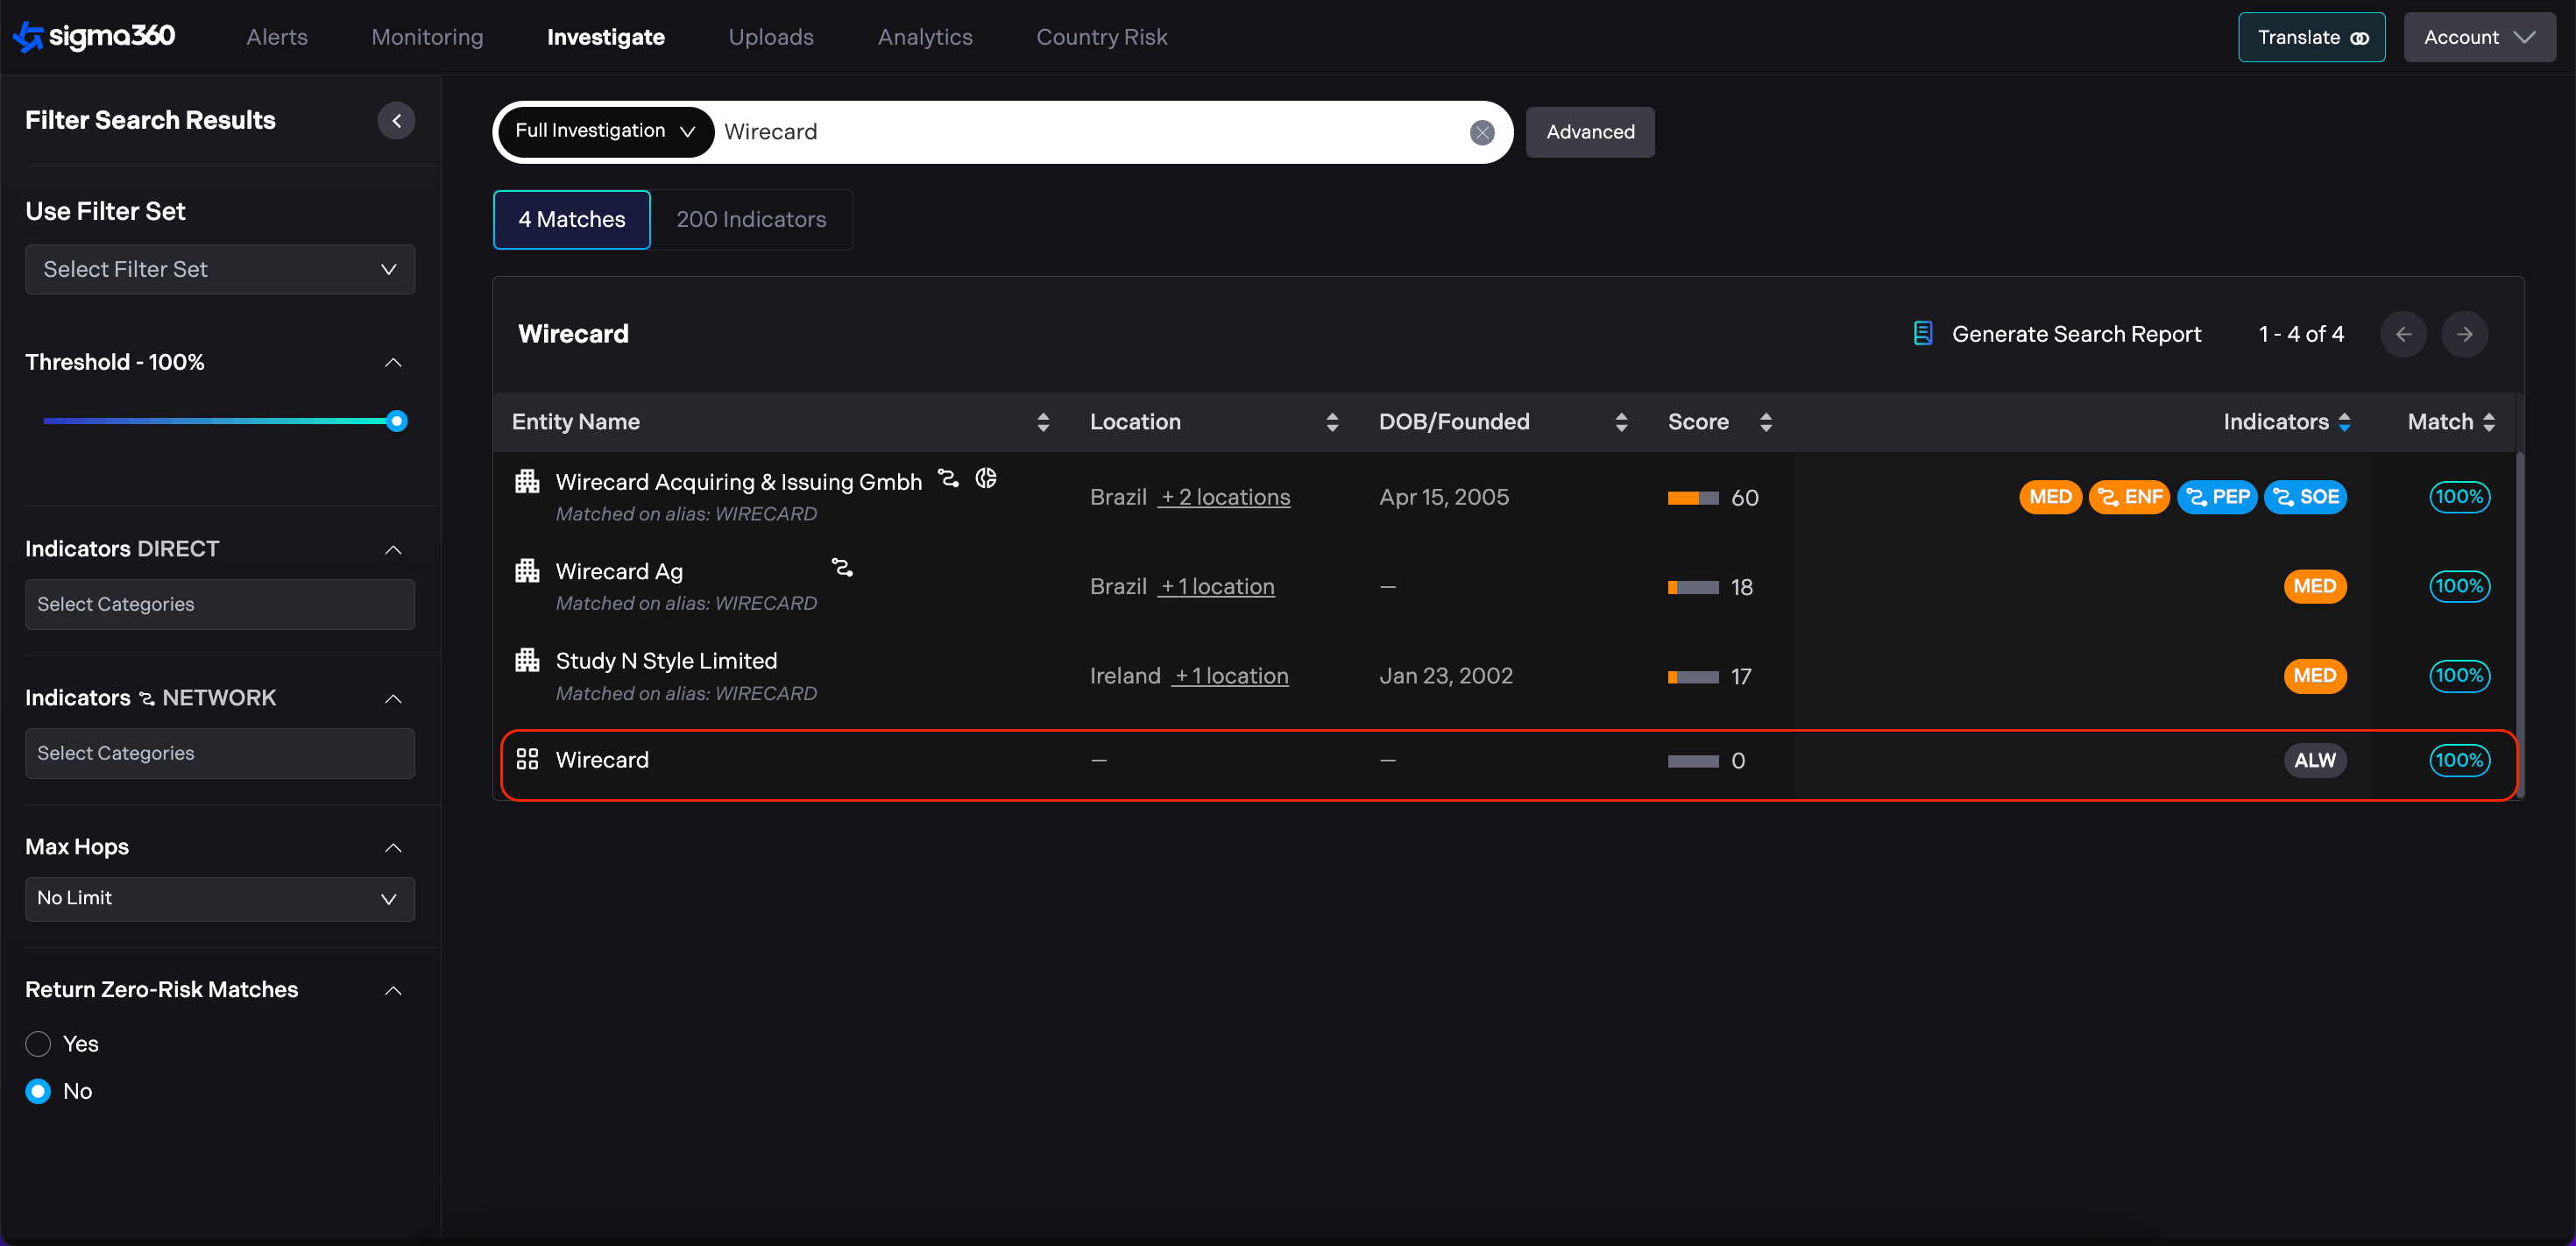Sort results by Entity Name
The width and height of the screenshot is (2576, 1246).
[1043, 422]
